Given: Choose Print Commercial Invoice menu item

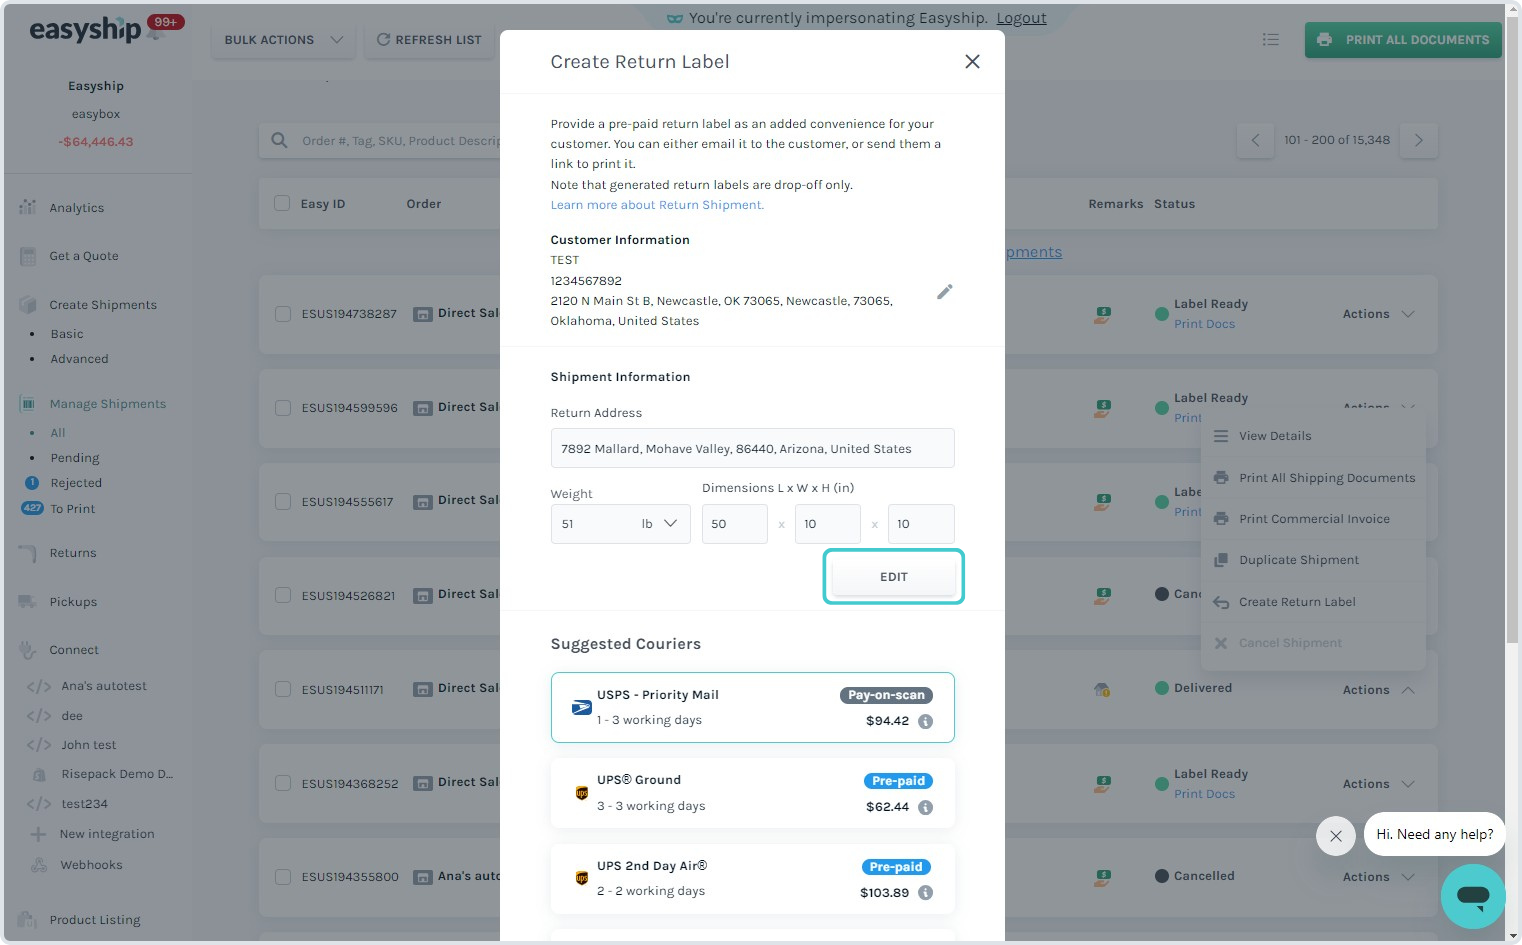Looking at the screenshot, I should pos(1313,519).
